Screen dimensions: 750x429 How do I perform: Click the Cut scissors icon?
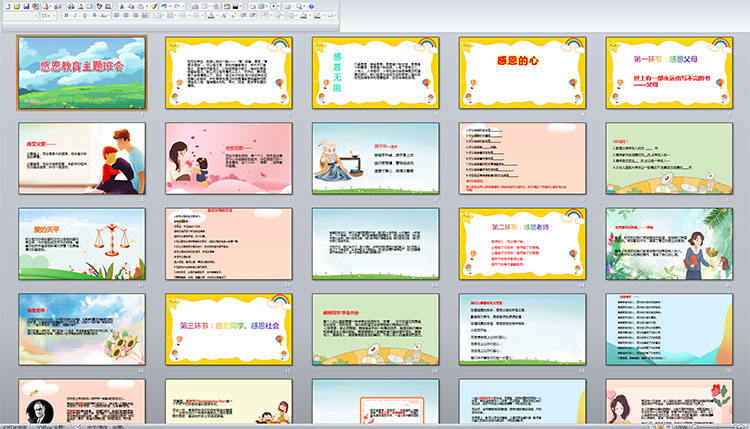[x=121, y=7]
